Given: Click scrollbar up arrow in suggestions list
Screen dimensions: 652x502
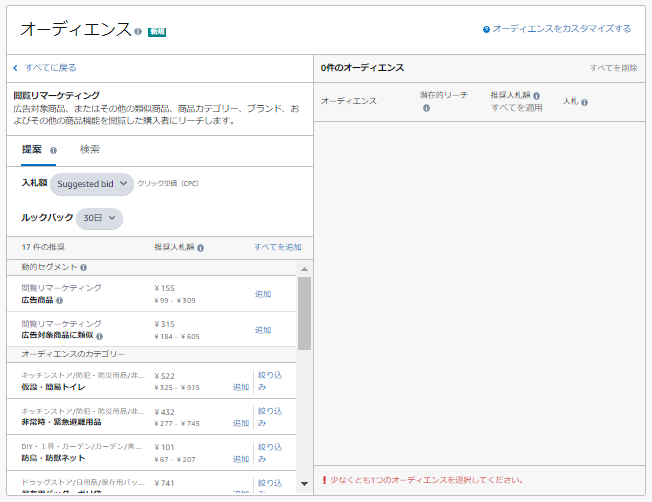Looking at the screenshot, I should (x=304, y=269).
